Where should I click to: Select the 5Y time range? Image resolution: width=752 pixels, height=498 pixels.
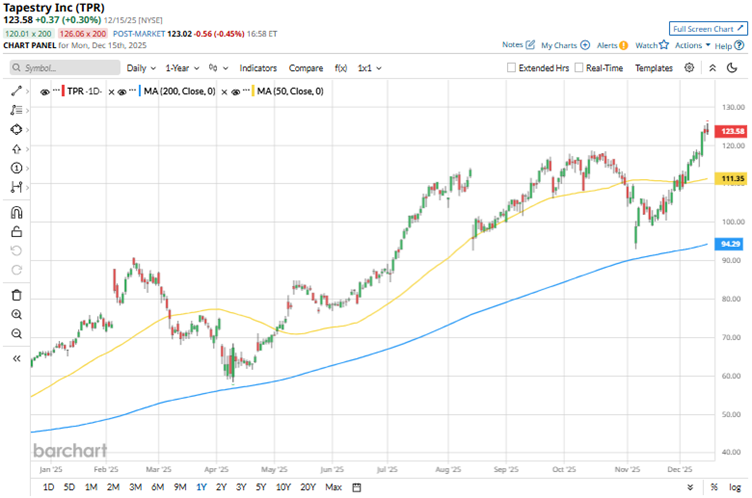[x=261, y=487]
